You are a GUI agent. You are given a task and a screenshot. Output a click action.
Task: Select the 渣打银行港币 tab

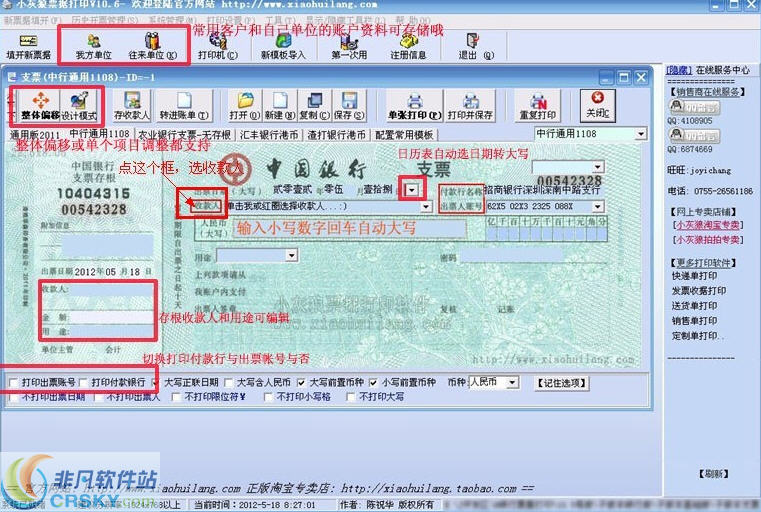click(x=336, y=135)
